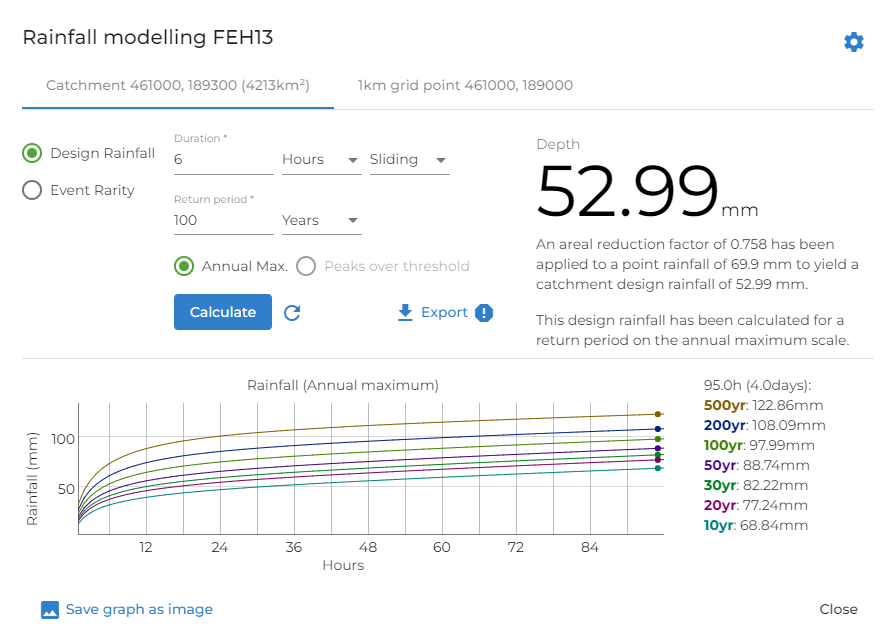This screenshot has width=894, height=641.
Task: Switch to Peaks over threshold option
Action: click(306, 266)
